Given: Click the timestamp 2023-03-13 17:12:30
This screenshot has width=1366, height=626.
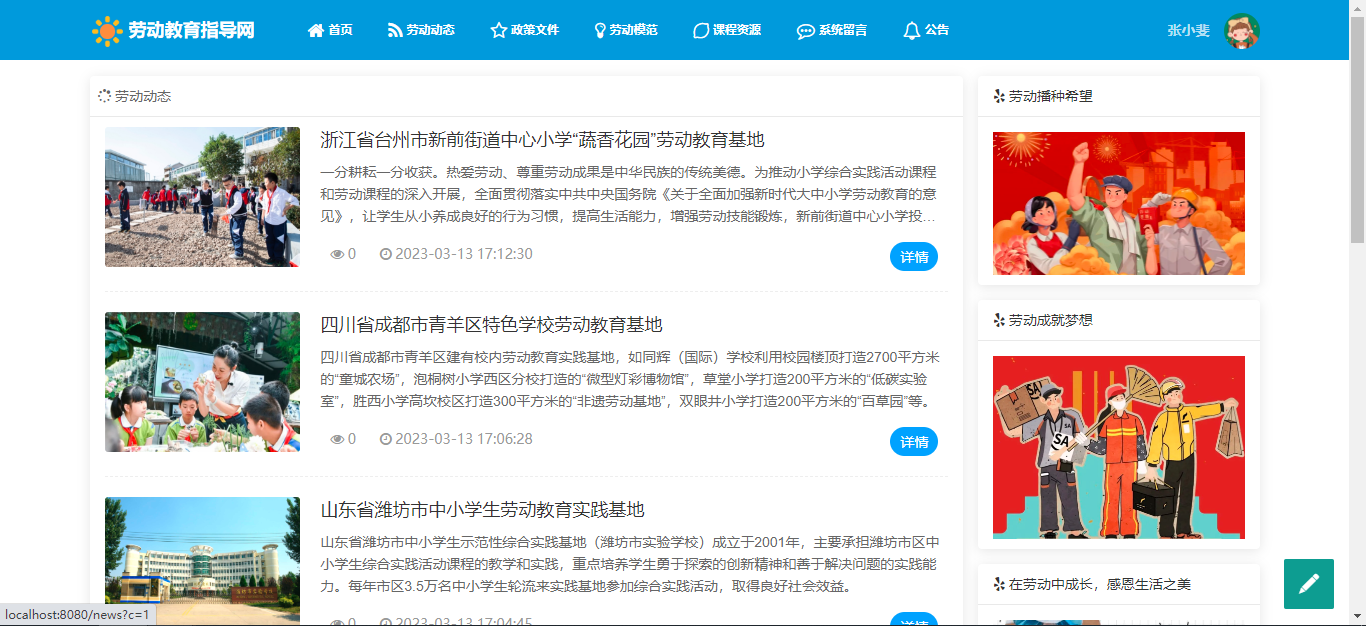Looking at the screenshot, I should click(x=464, y=254).
